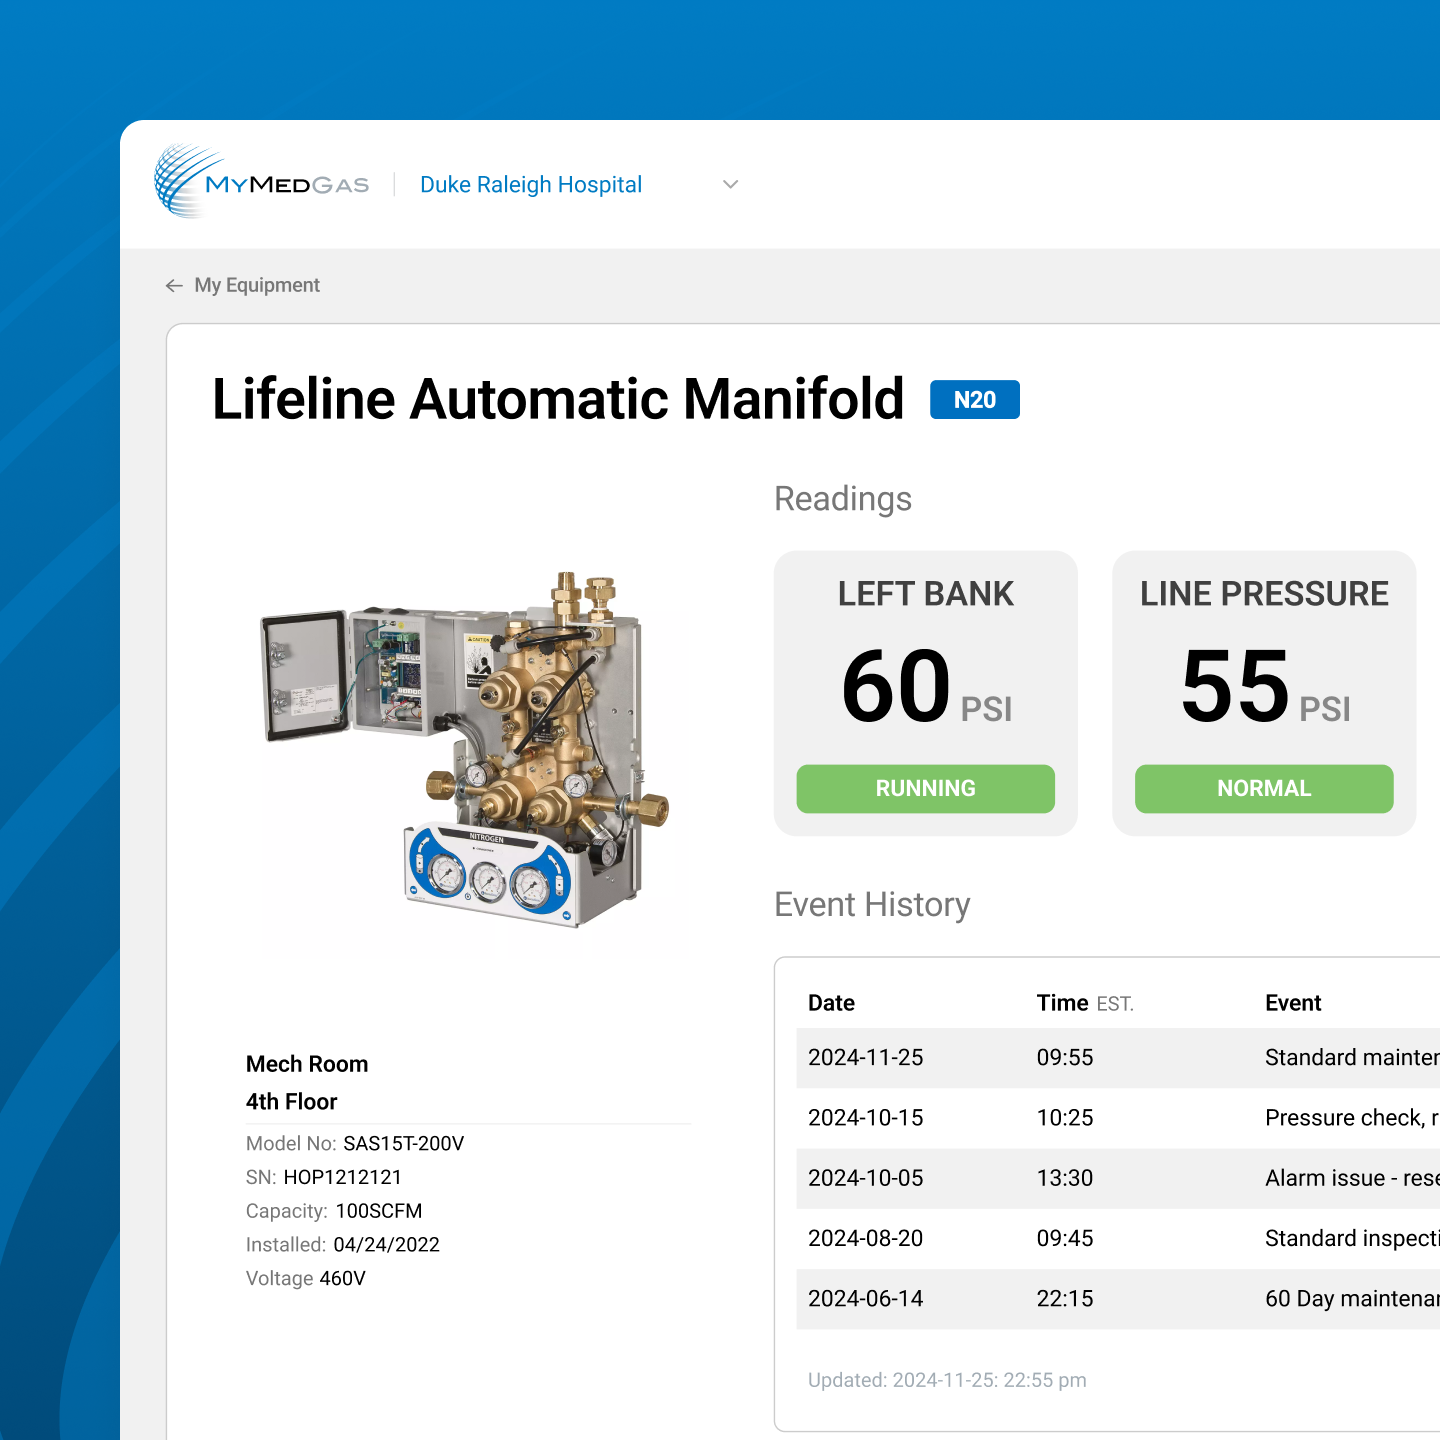This screenshot has height=1440, width=1440.
Task: Select the 2024-08-20 date cell
Action: click(866, 1238)
